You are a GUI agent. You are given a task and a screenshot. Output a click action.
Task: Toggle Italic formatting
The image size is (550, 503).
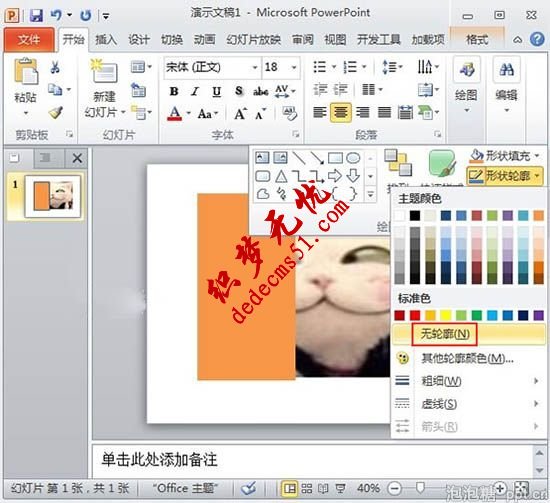point(195,91)
